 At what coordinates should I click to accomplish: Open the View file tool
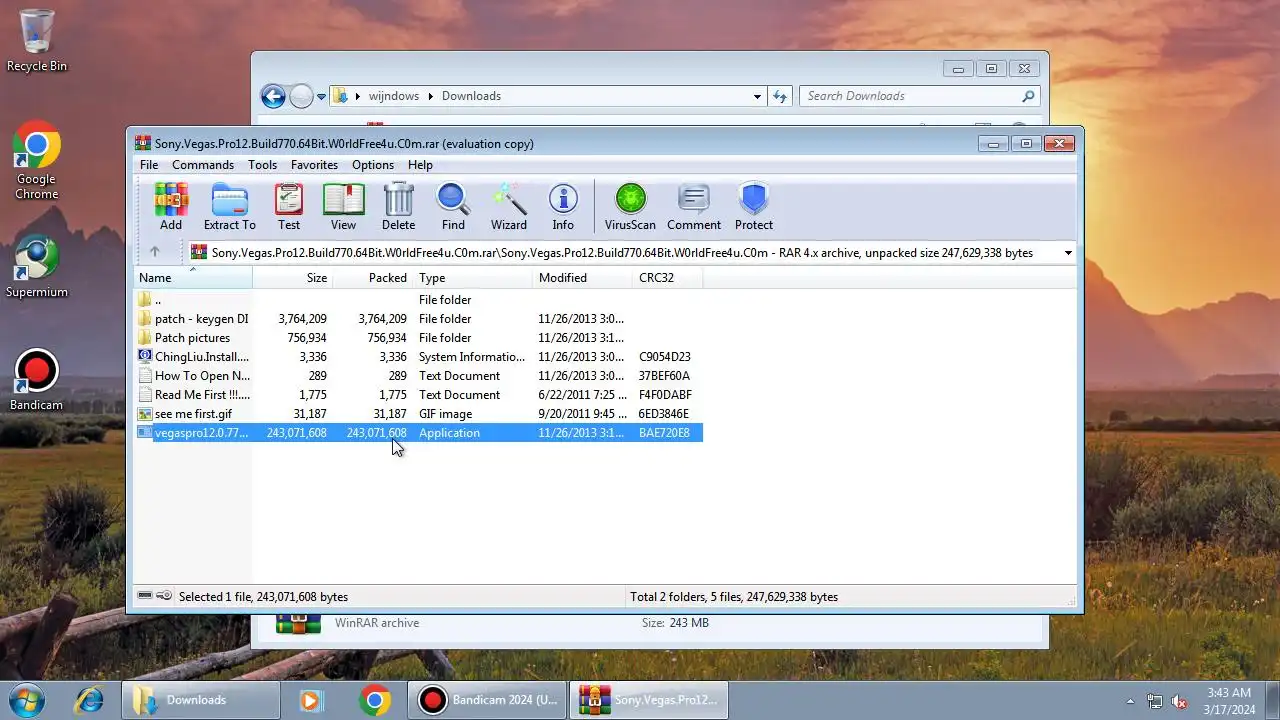point(343,207)
